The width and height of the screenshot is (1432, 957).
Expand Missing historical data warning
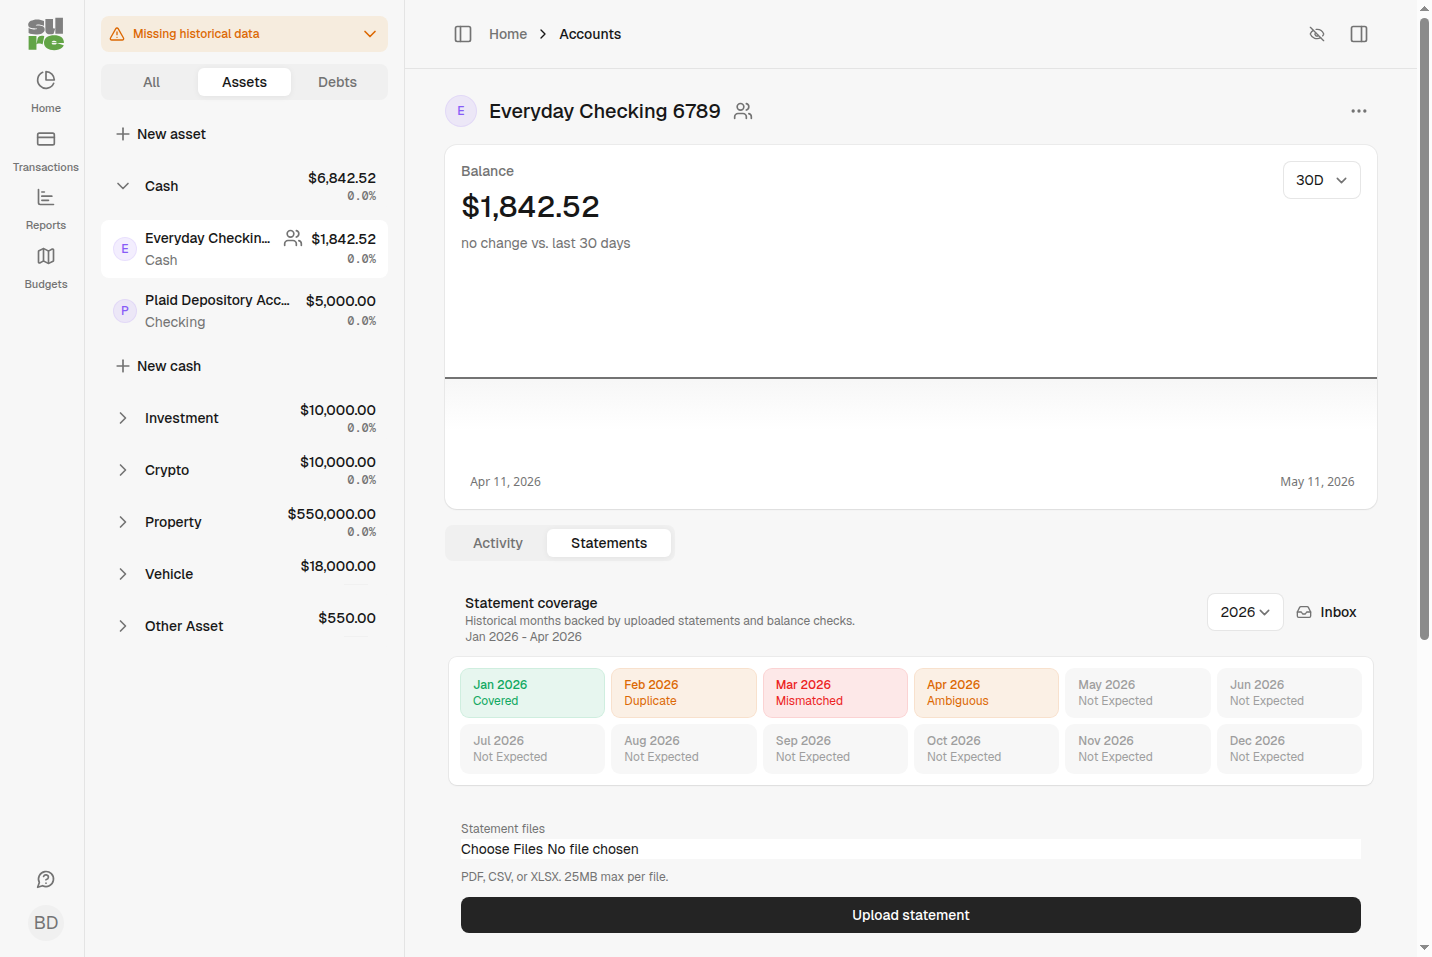(x=244, y=34)
